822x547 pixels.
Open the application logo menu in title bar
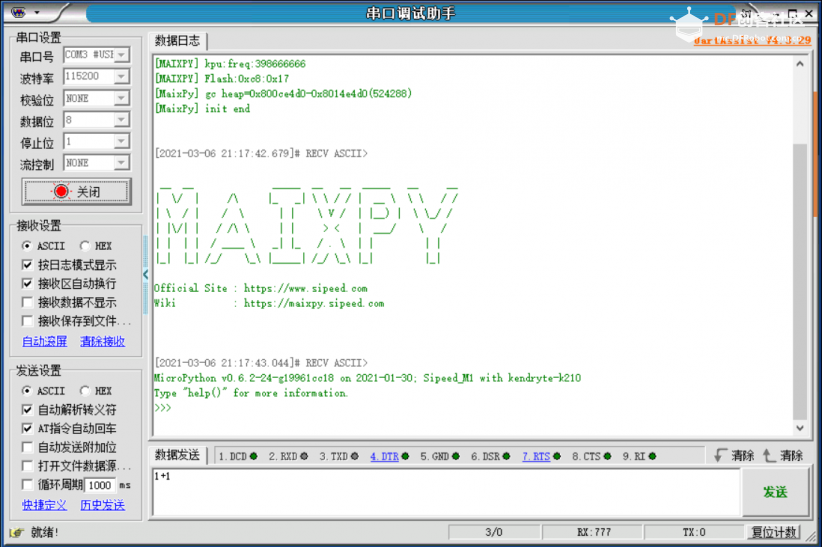(18, 12)
